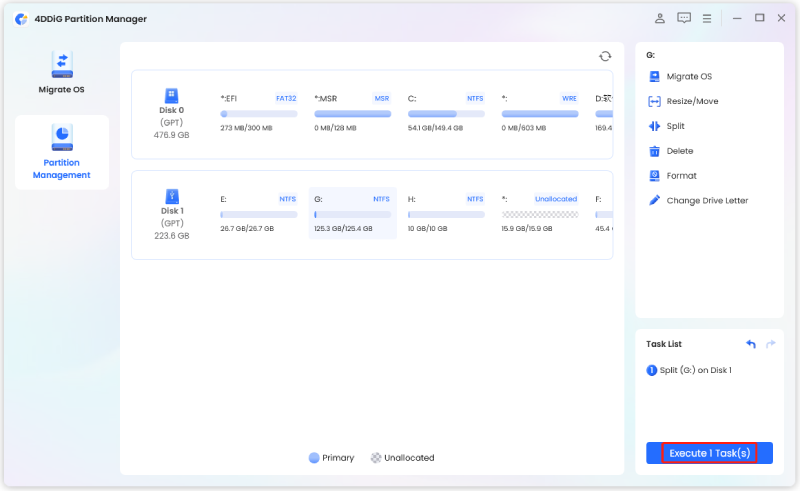
Task: Click the Unallocated legend swatch
Action: tap(376, 458)
